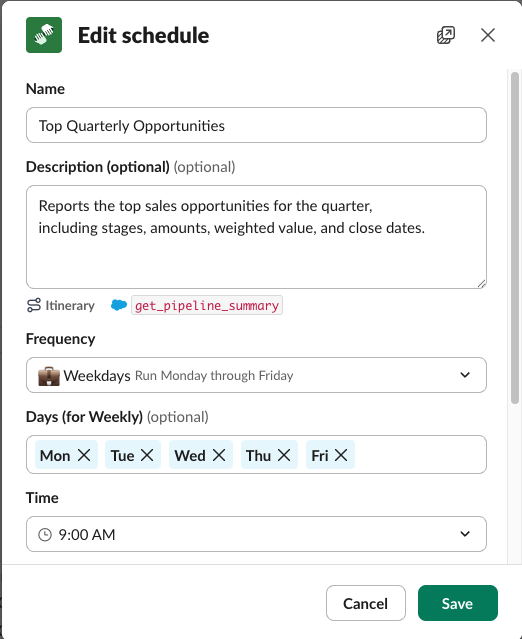Click the Salesforce cloud icon
Image resolution: width=522 pixels, height=639 pixels.
(119, 305)
